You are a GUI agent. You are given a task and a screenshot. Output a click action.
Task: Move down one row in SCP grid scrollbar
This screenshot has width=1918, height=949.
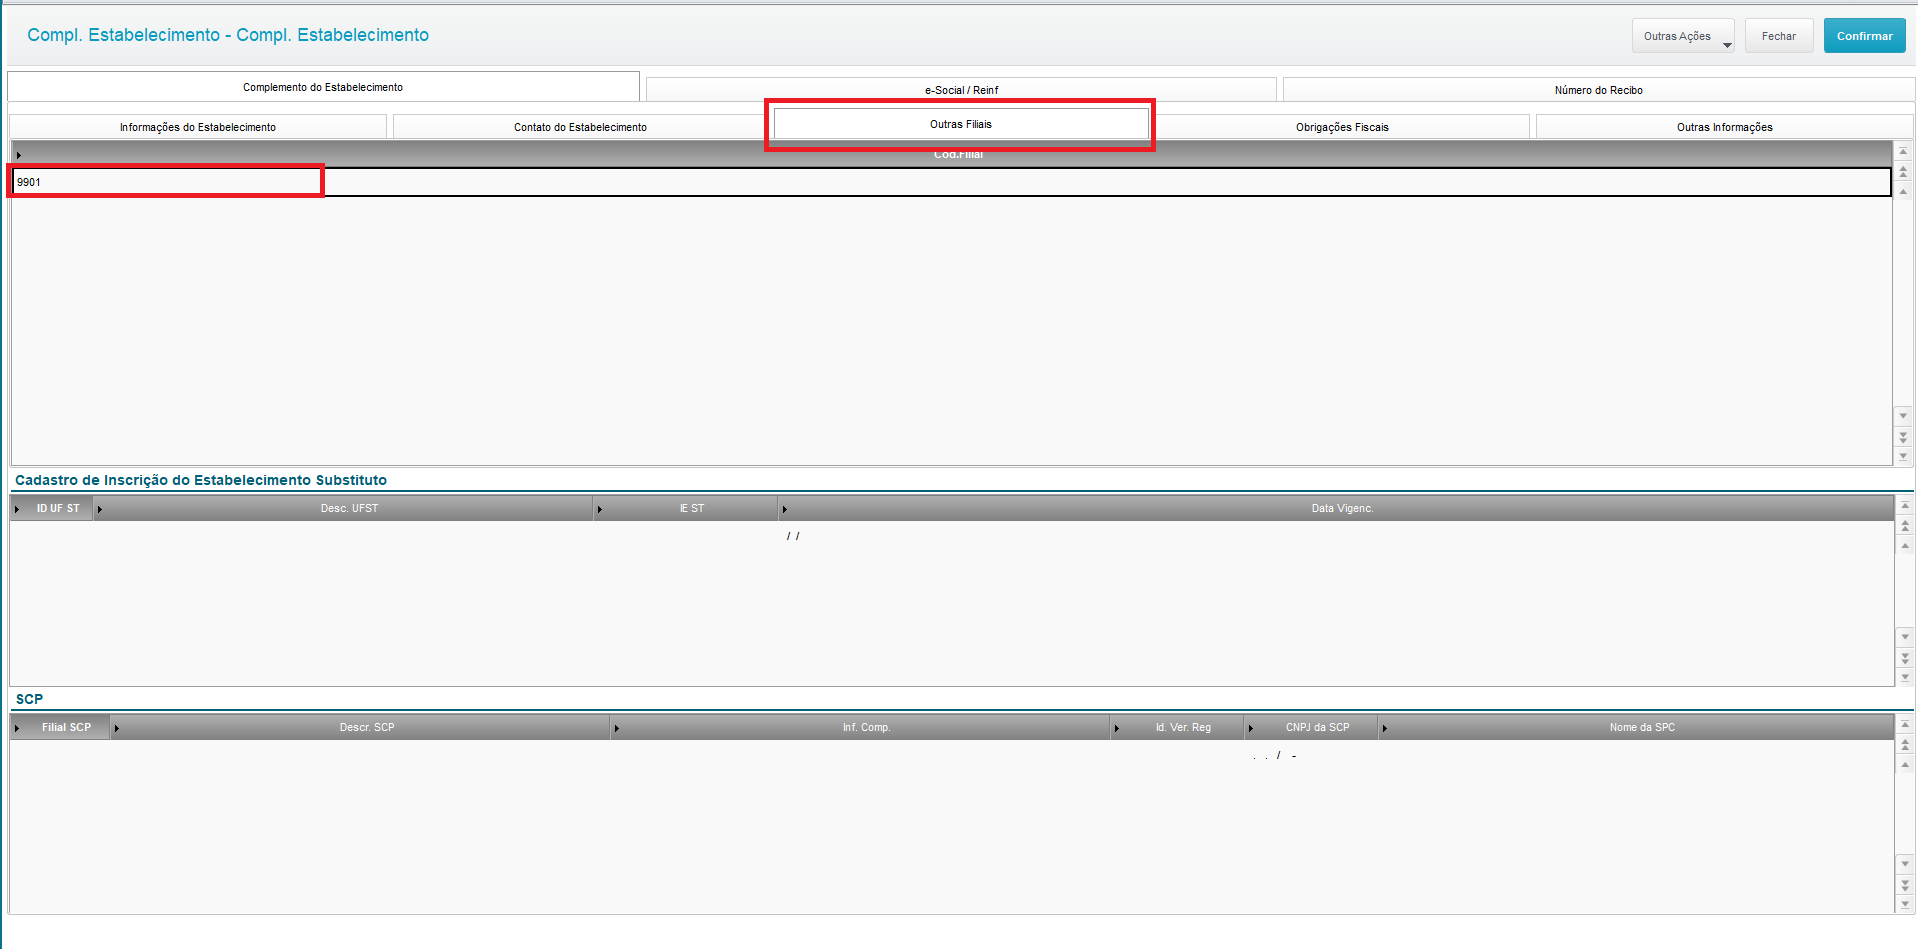click(x=1905, y=863)
